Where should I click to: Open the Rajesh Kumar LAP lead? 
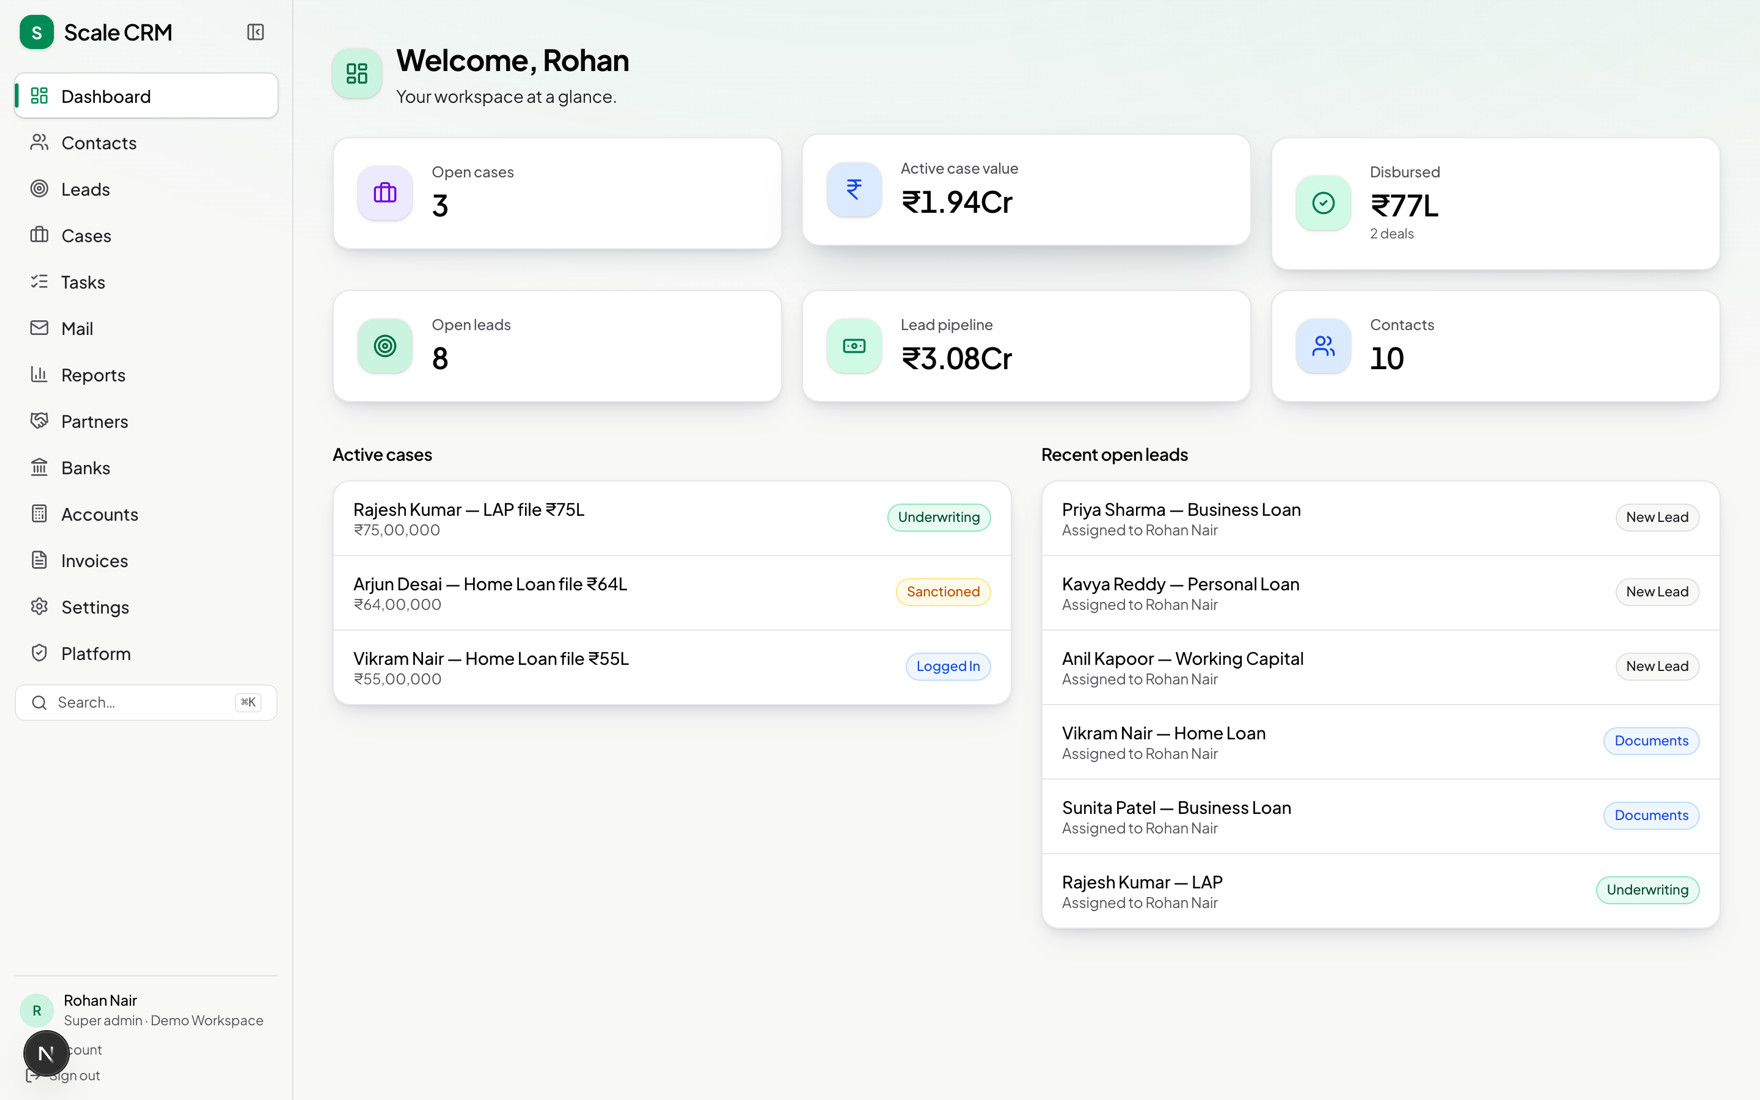click(x=1380, y=891)
